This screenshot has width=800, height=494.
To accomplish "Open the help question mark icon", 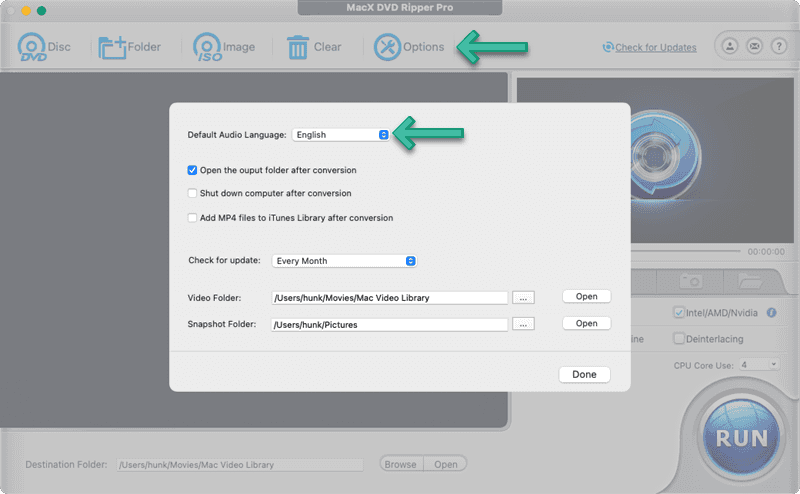I will point(779,46).
